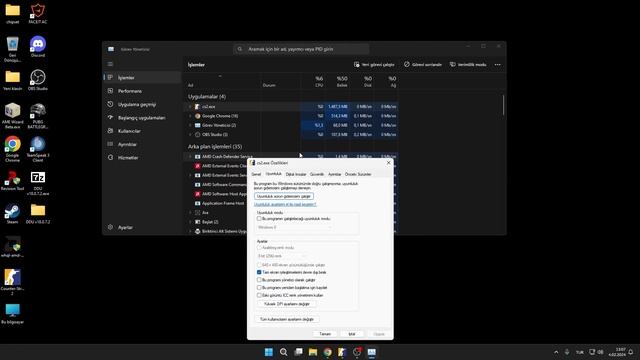The image size is (640, 360).
Task: Open Hizmetler page in Task Manager sidebar
Action: pos(142,158)
